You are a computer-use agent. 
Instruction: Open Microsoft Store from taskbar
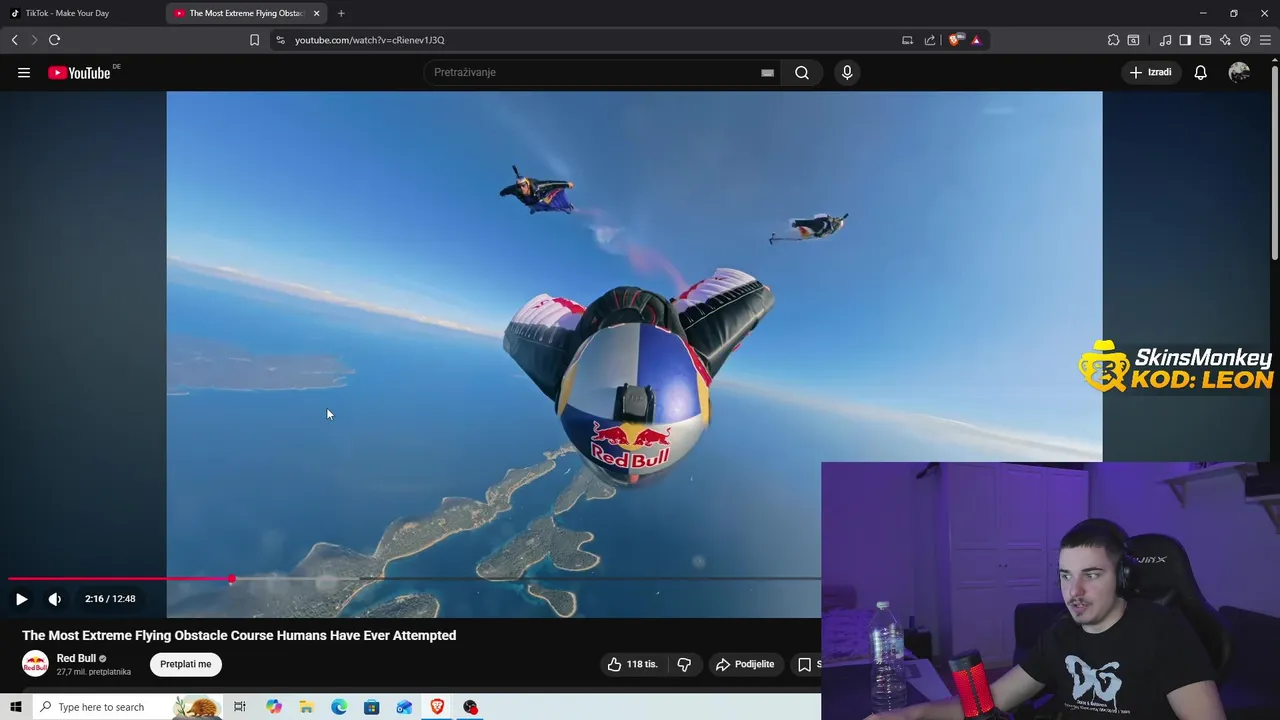click(372, 707)
